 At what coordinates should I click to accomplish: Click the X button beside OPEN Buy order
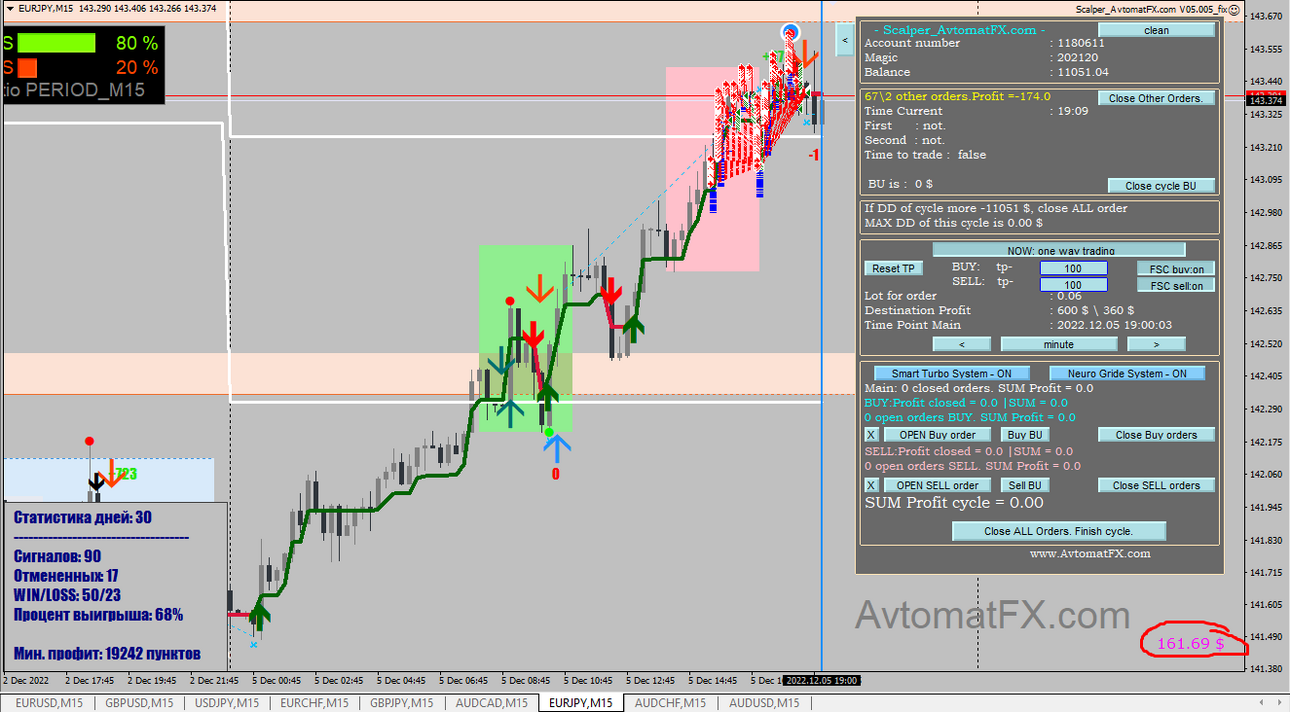tap(871, 434)
